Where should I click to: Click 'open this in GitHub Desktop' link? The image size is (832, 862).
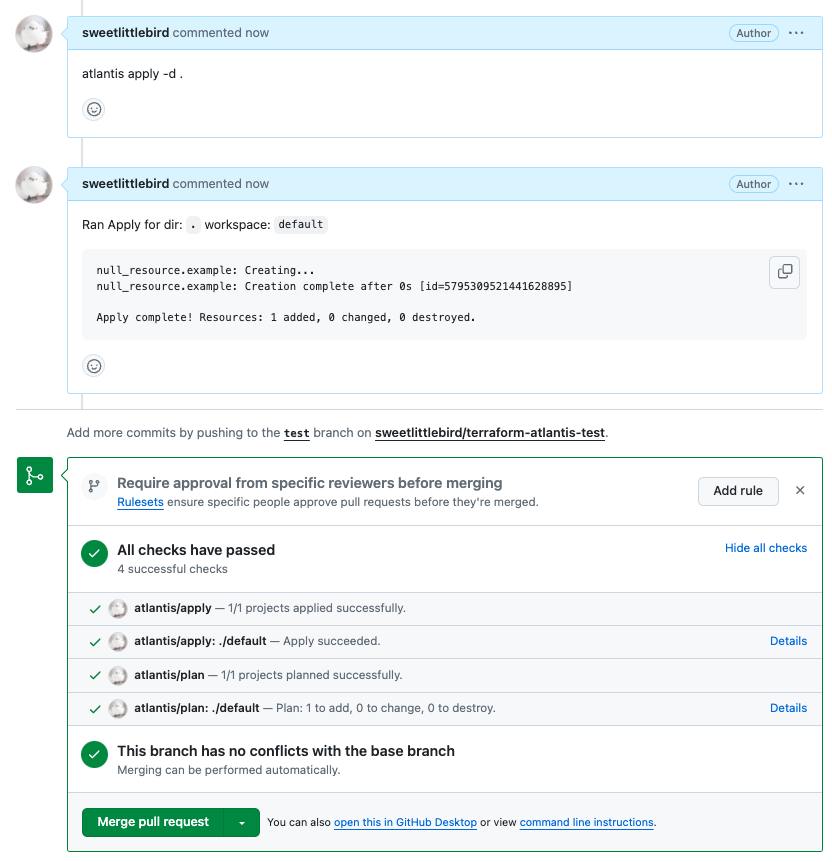coord(405,822)
